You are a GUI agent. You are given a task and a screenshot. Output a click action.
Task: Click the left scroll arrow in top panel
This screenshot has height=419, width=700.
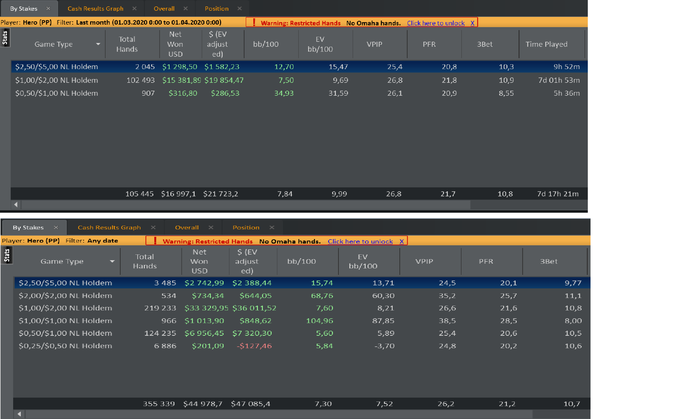point(16,205)
